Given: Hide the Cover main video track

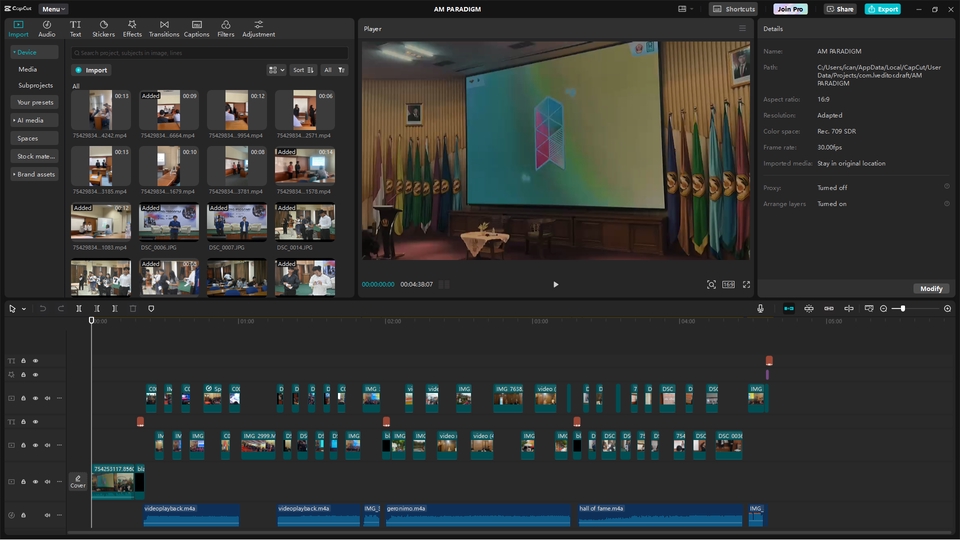Looking at the screenshot, I should 36,482.
